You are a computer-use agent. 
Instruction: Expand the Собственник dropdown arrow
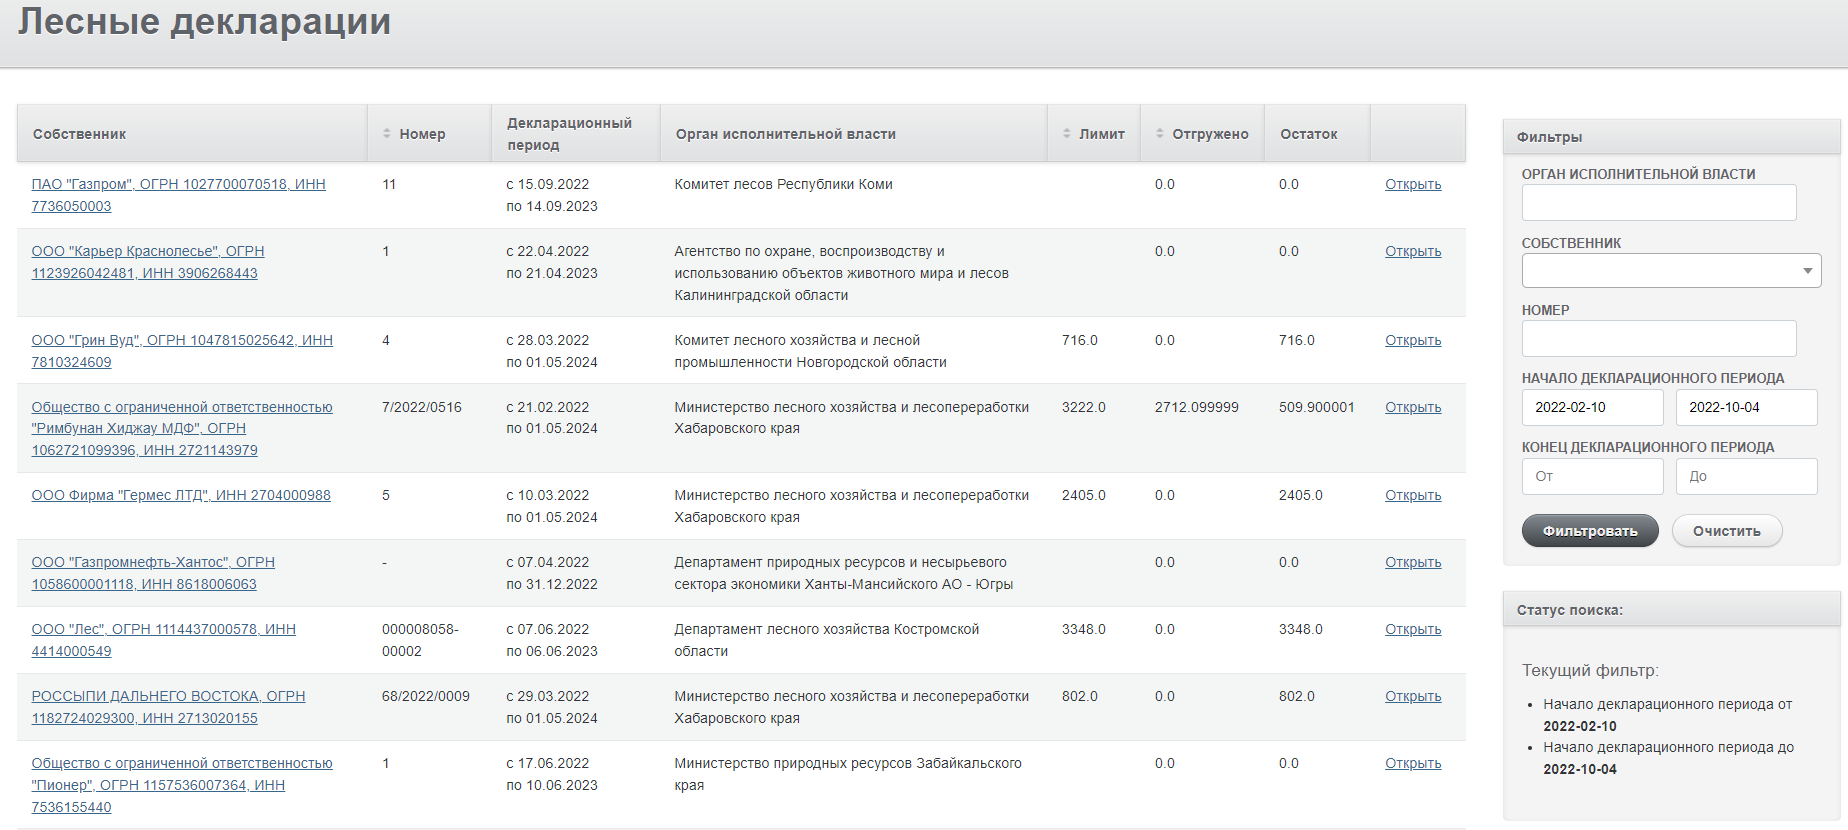coord(1807,271)
